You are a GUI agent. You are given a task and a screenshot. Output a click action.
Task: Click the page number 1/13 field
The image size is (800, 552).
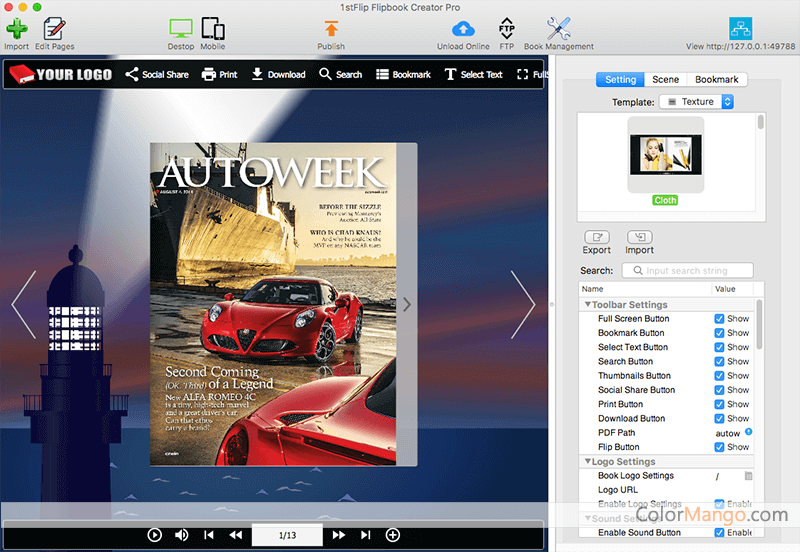point(287,535)
